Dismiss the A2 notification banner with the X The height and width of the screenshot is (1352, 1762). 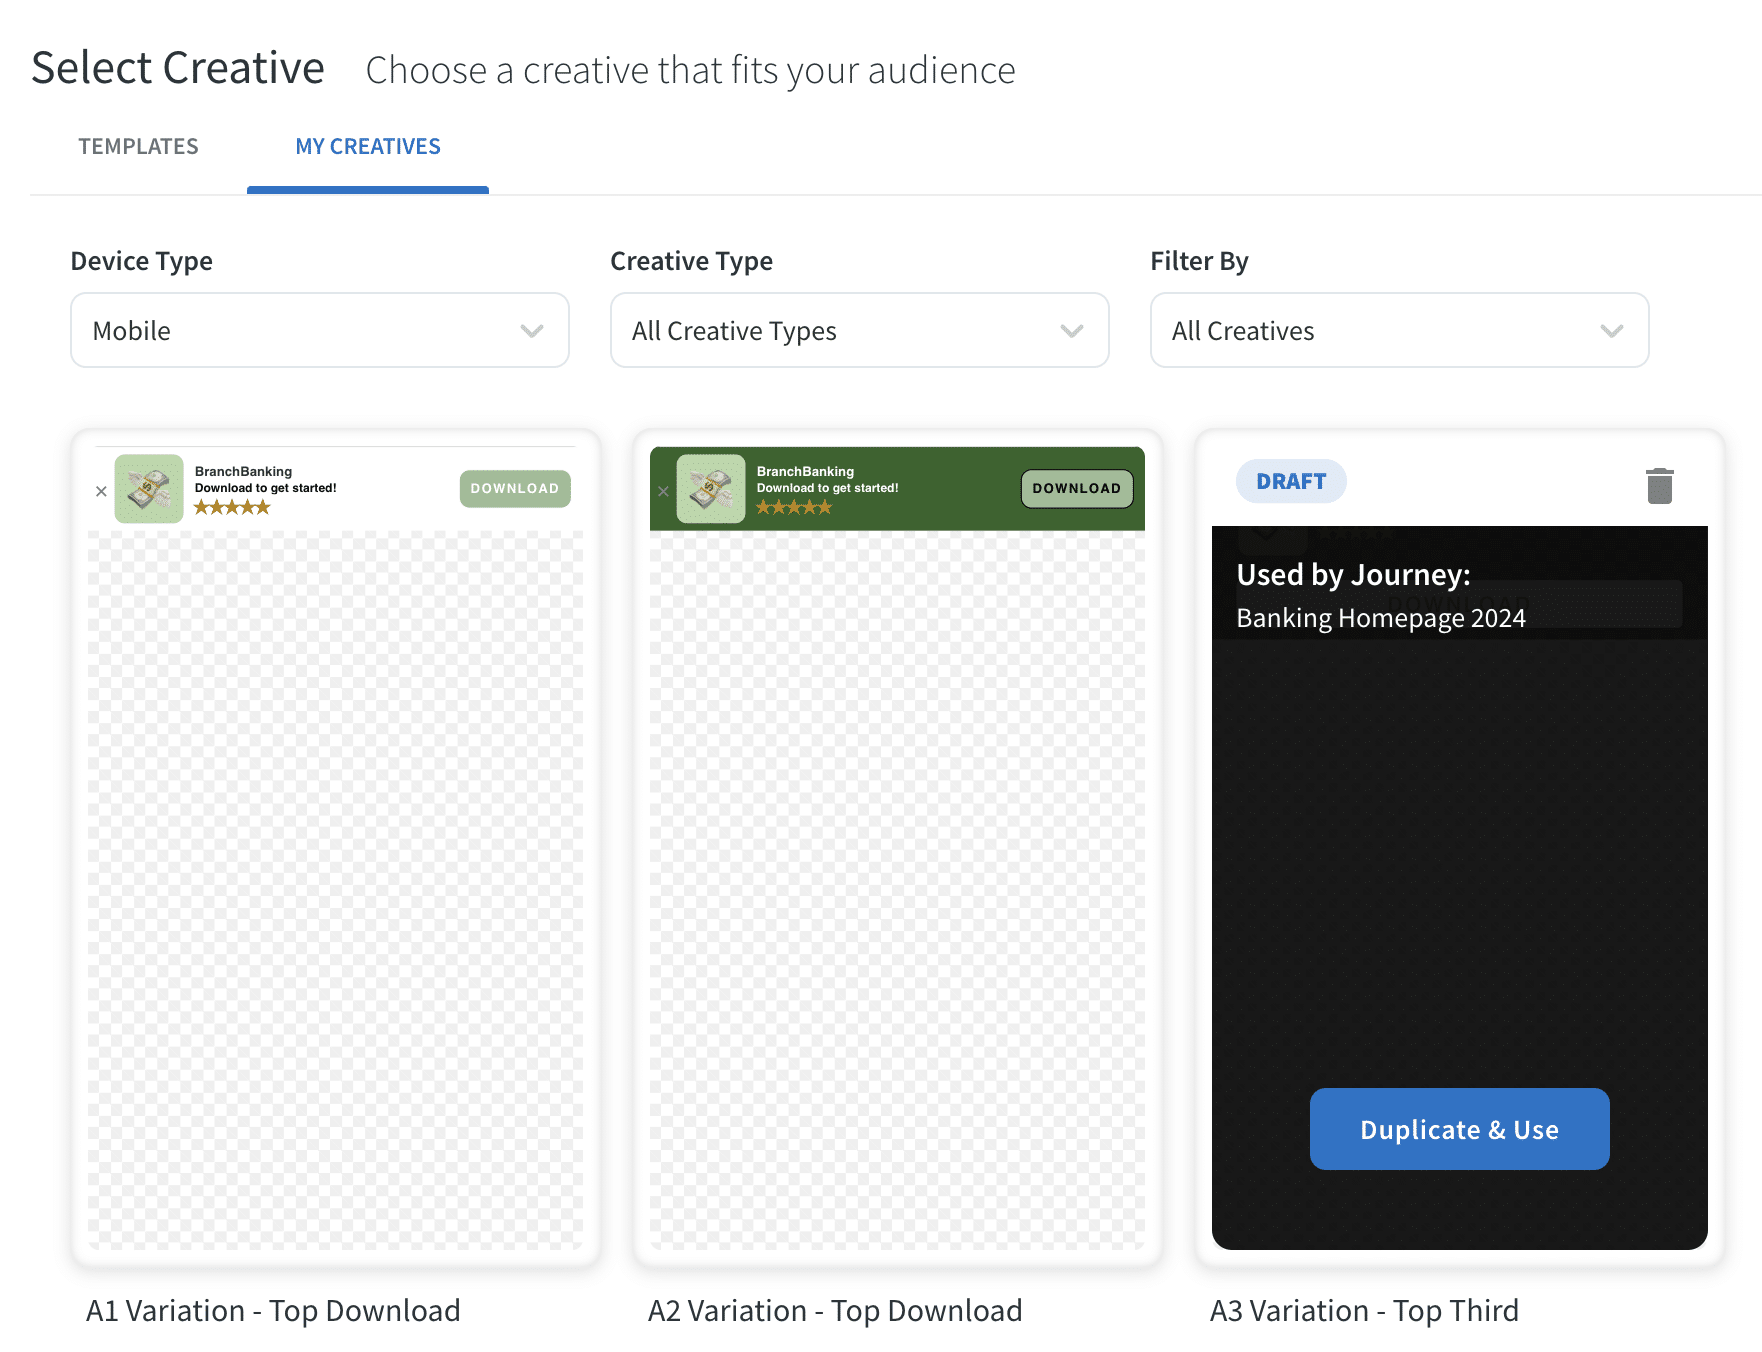pos(663,491)
